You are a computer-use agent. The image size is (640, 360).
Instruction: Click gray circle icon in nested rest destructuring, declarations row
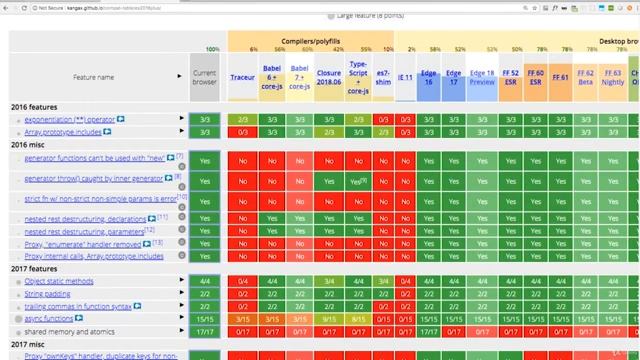pyautogui.click(x=182, y=217)
